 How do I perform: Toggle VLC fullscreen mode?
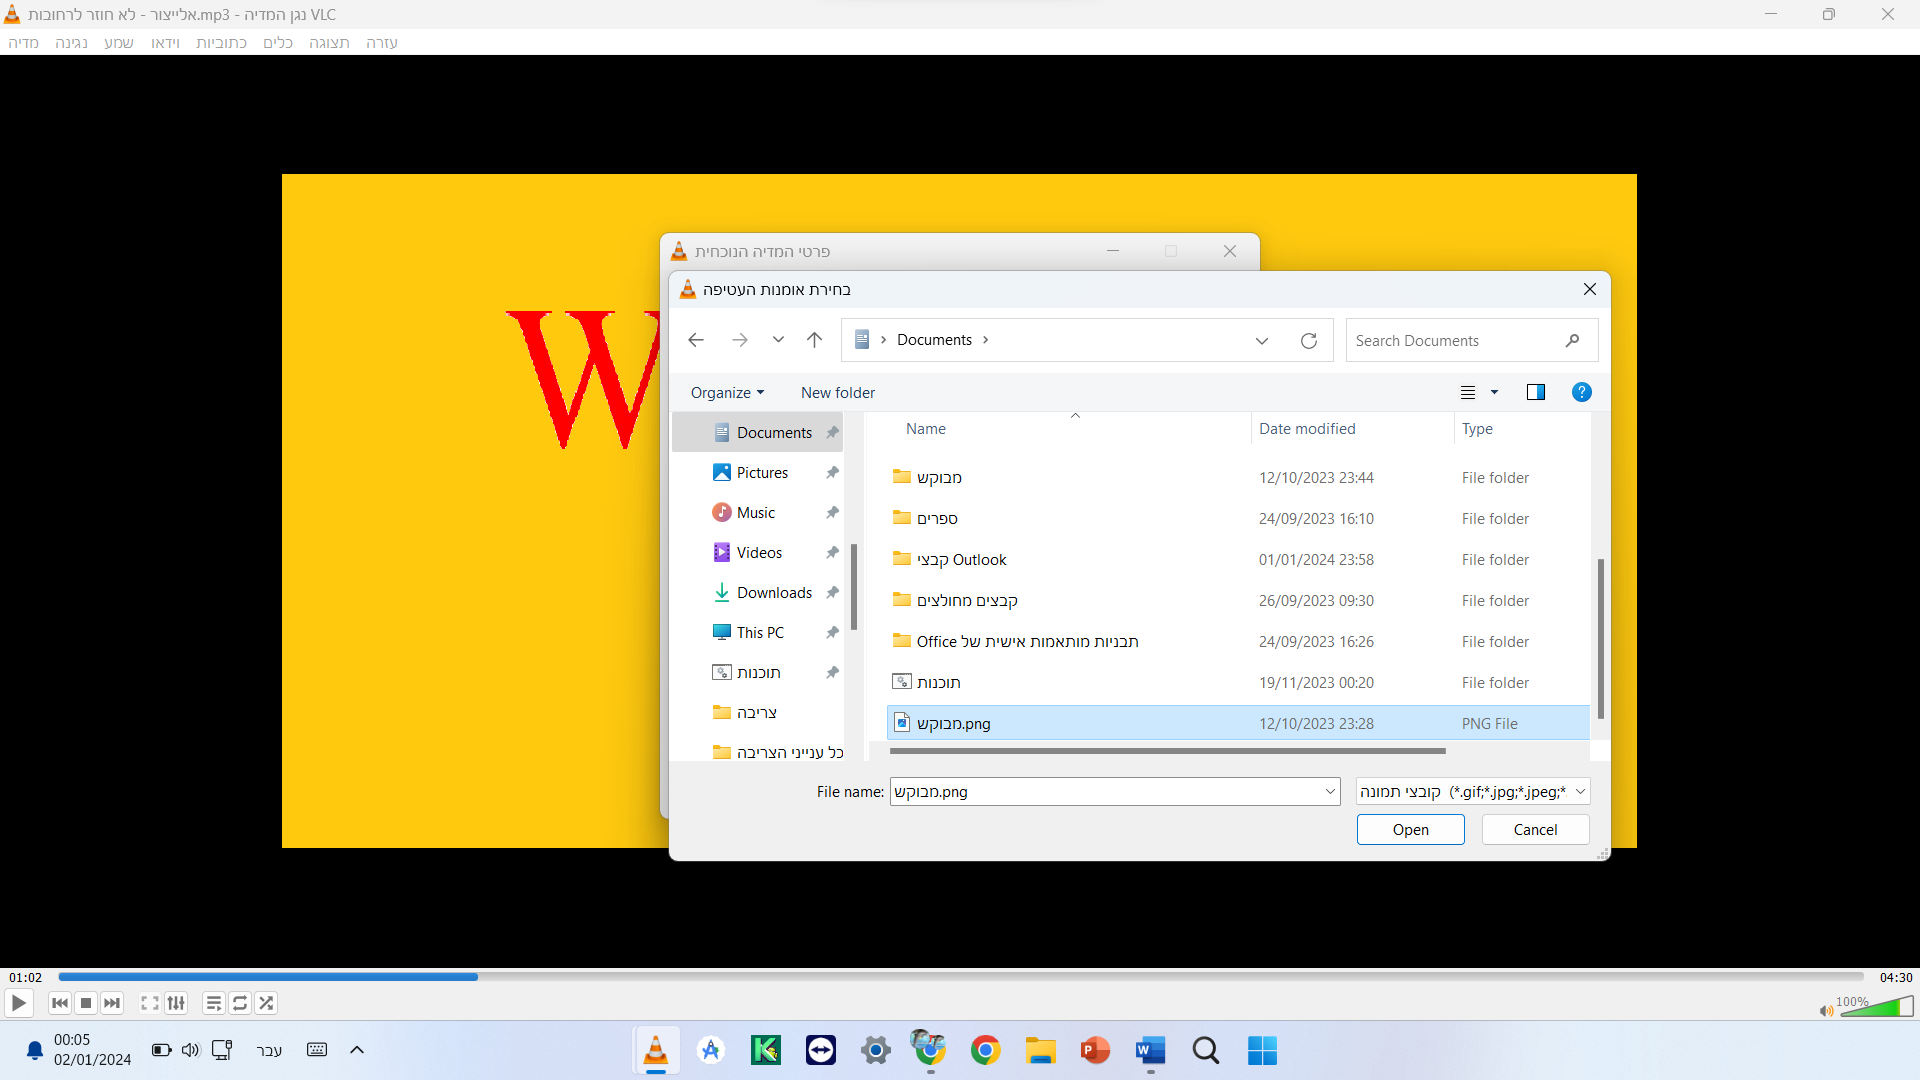[150, 1003]
